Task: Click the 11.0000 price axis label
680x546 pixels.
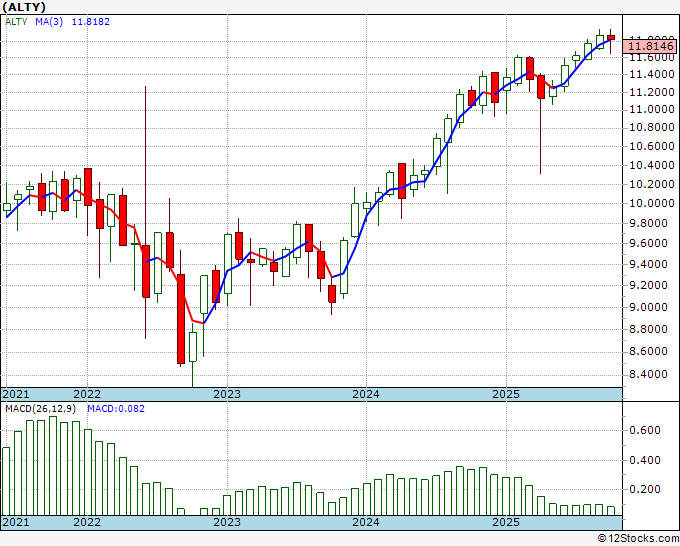Action: [x=652, y=110]
